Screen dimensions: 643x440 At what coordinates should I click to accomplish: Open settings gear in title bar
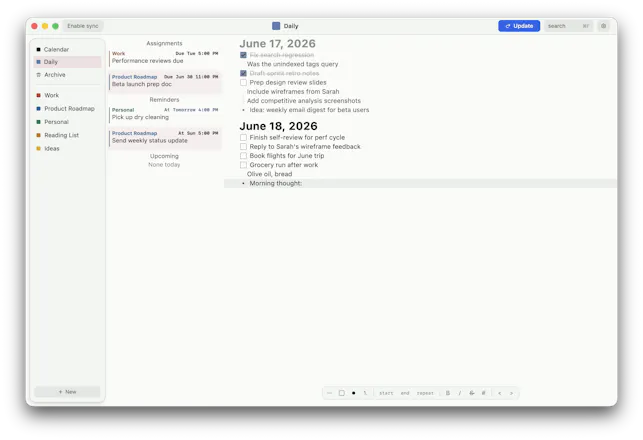click(x=603, y=26)
